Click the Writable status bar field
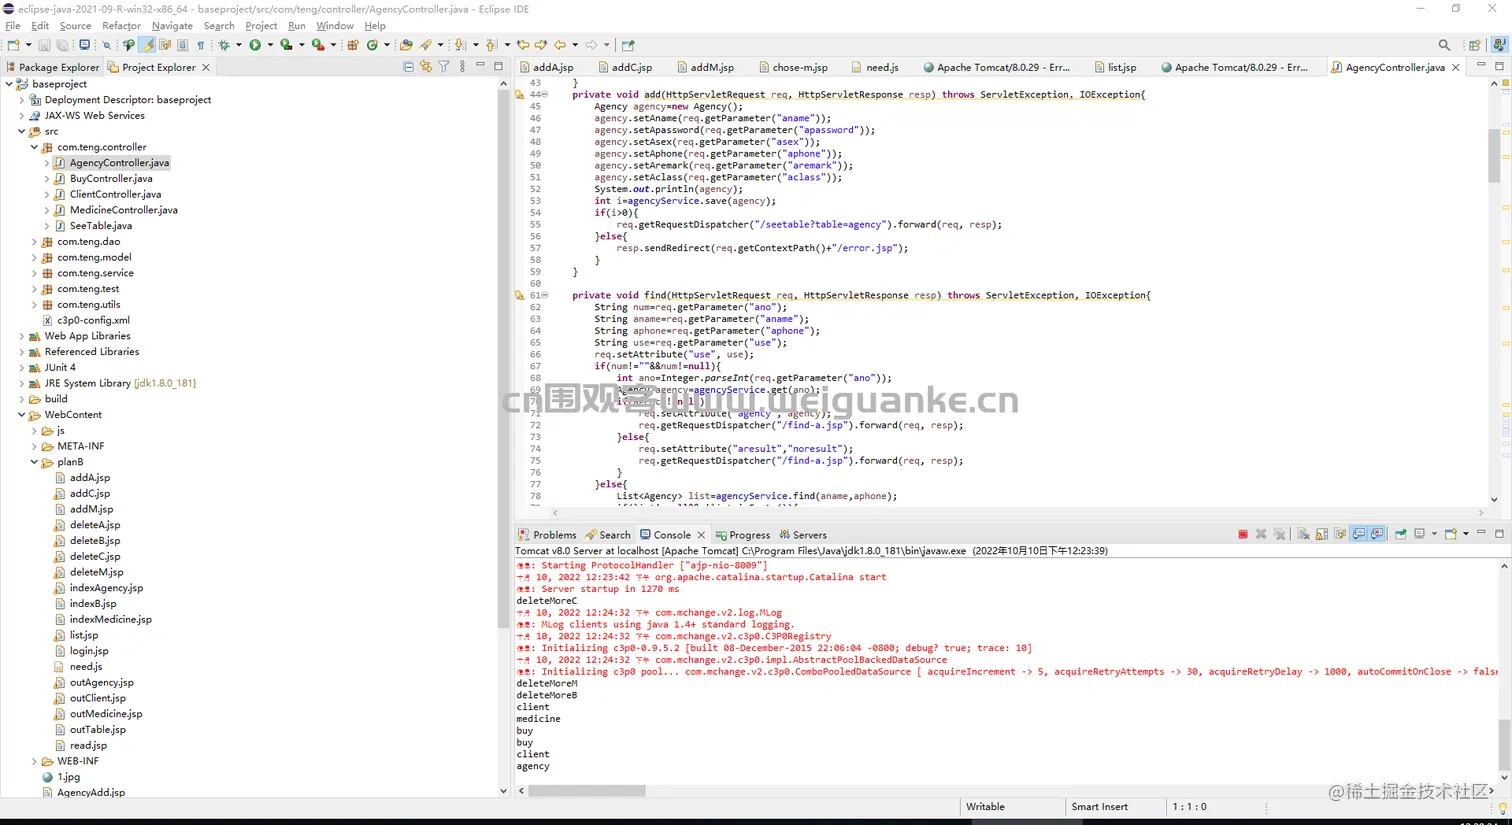This screenshot has height=825, width=1512. pos(985,807)
